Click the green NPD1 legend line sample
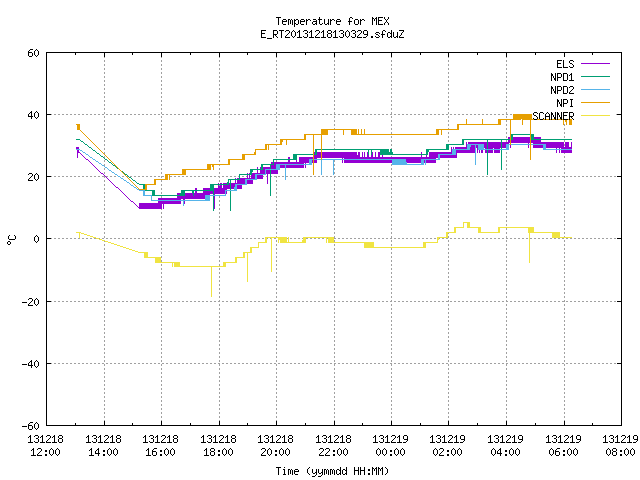The height and width of the screenshot is (480, 640). [x=595, y=77]
